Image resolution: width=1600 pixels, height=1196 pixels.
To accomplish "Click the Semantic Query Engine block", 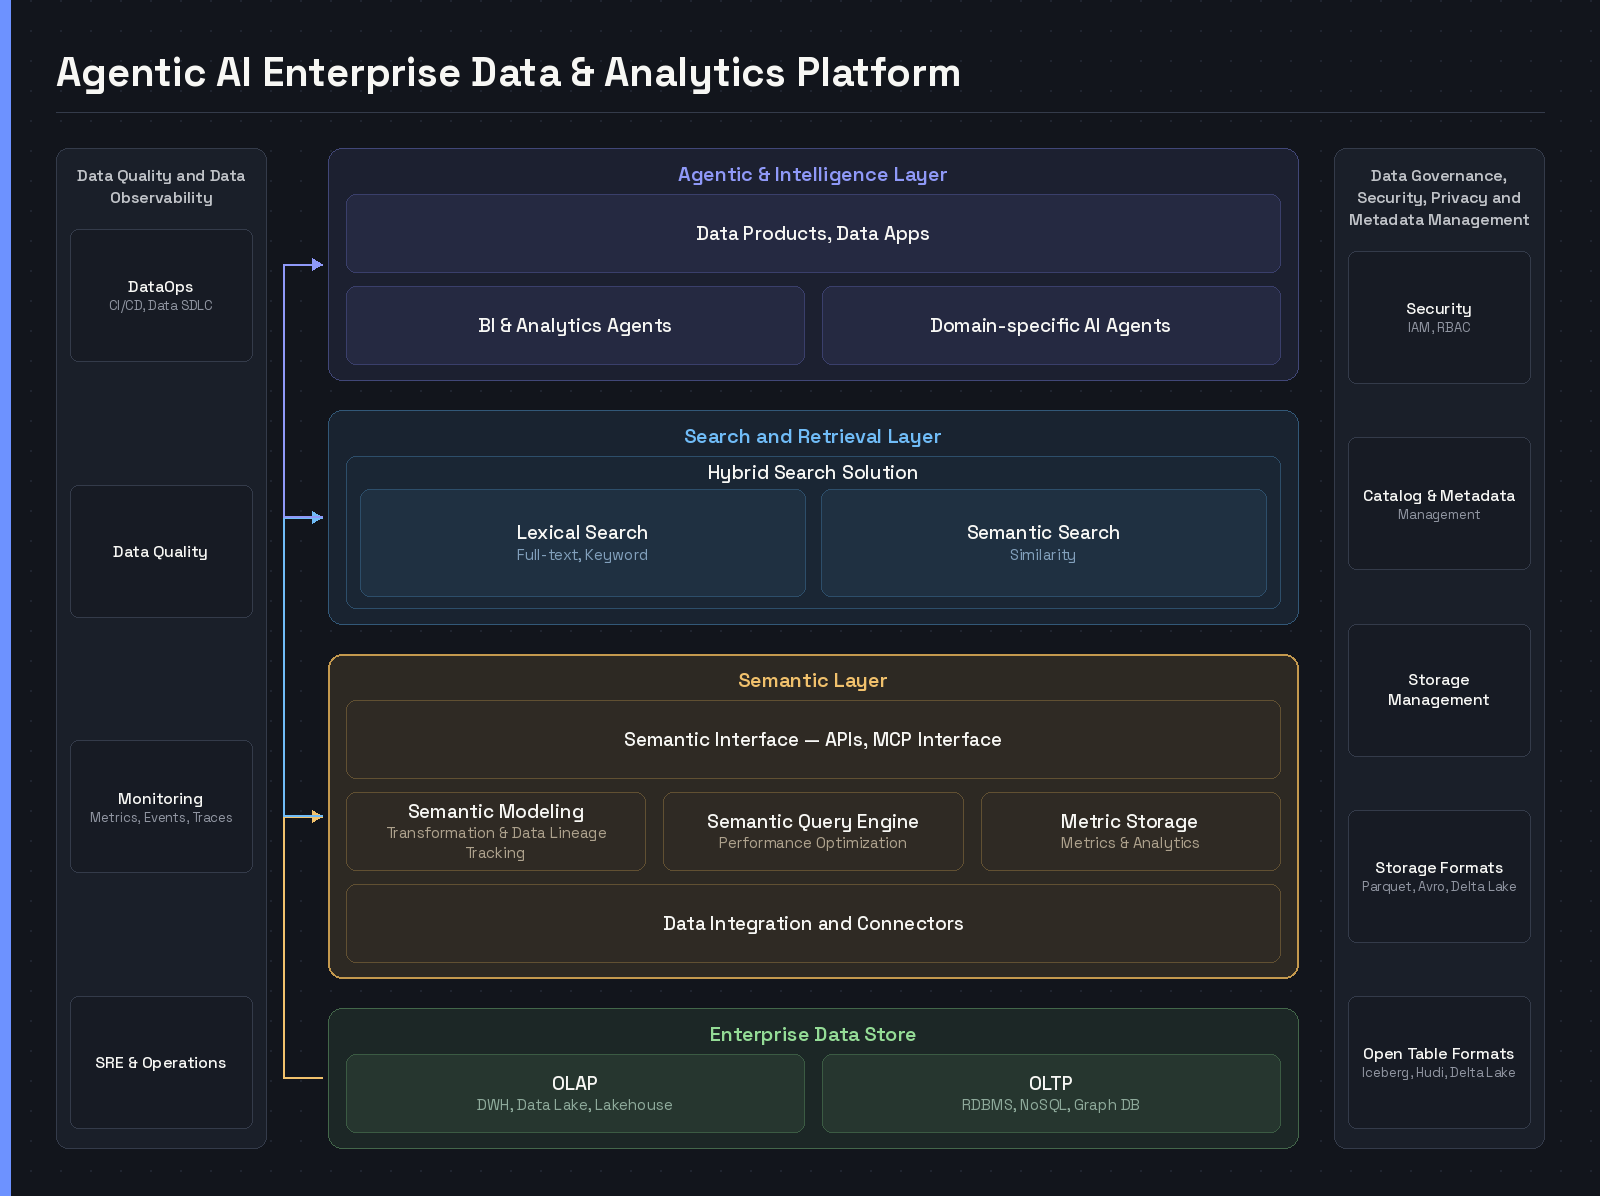I will 813,832.
